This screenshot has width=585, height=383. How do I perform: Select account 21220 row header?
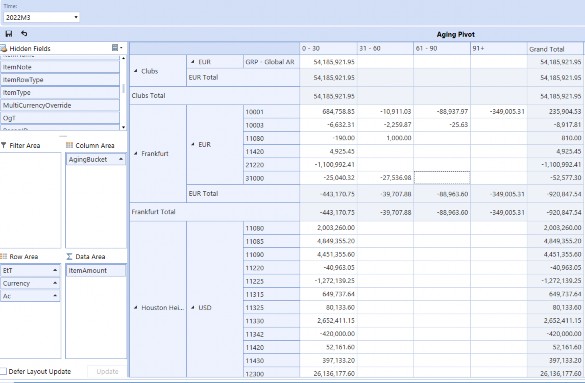(271, 165)
